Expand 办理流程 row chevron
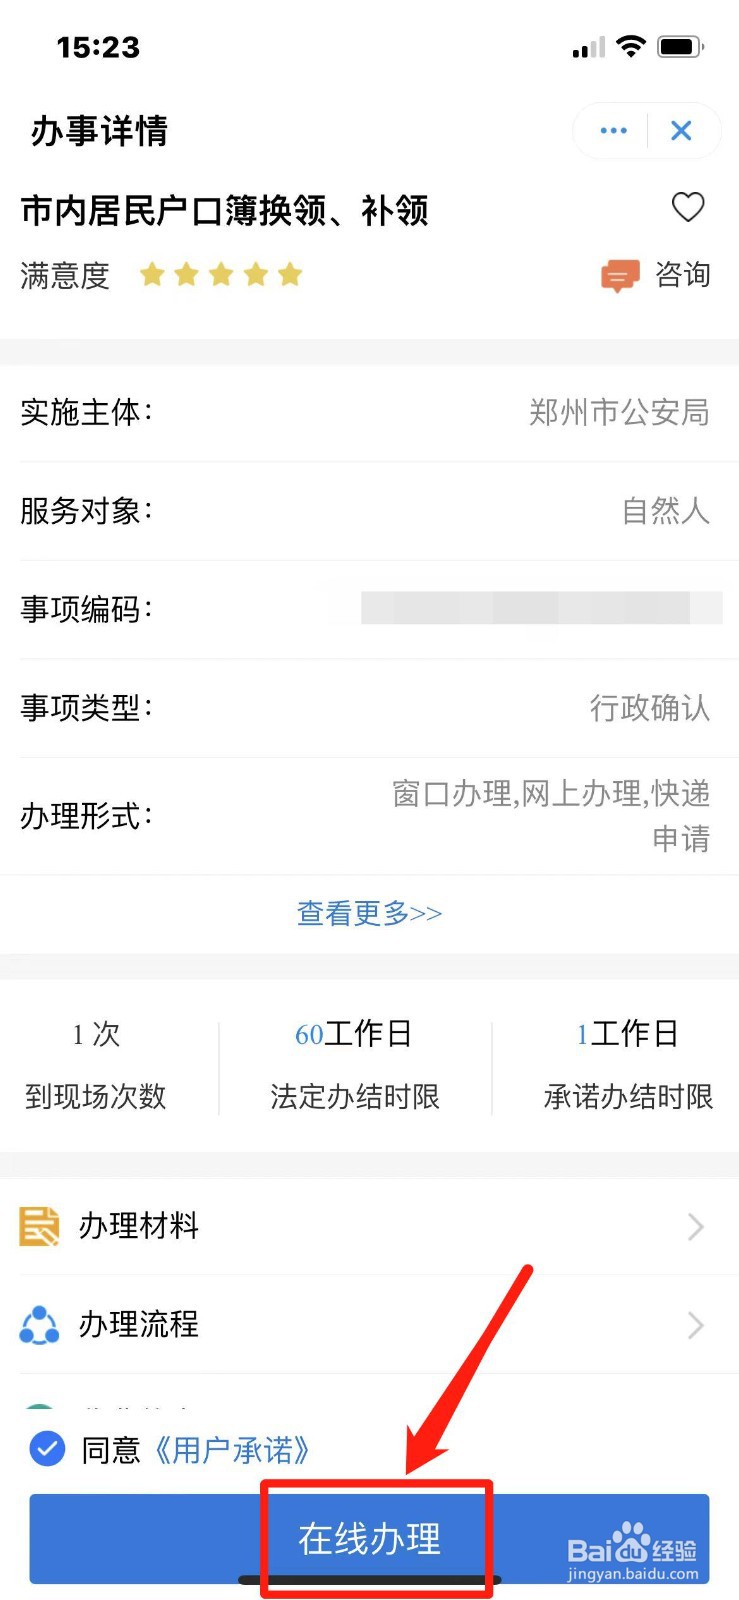The width and height of the screenshot is (739, 1600). click(696, 1325)
